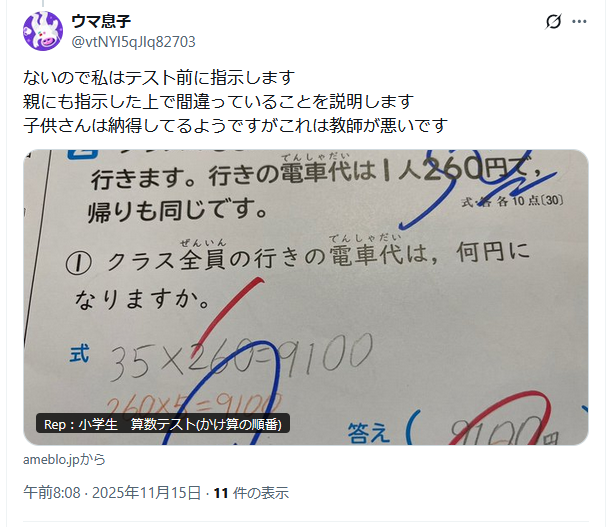607x527 pixels.
Task: Open the @vtNYI5qJIq82703 handle link
Action: coord(134,42)
